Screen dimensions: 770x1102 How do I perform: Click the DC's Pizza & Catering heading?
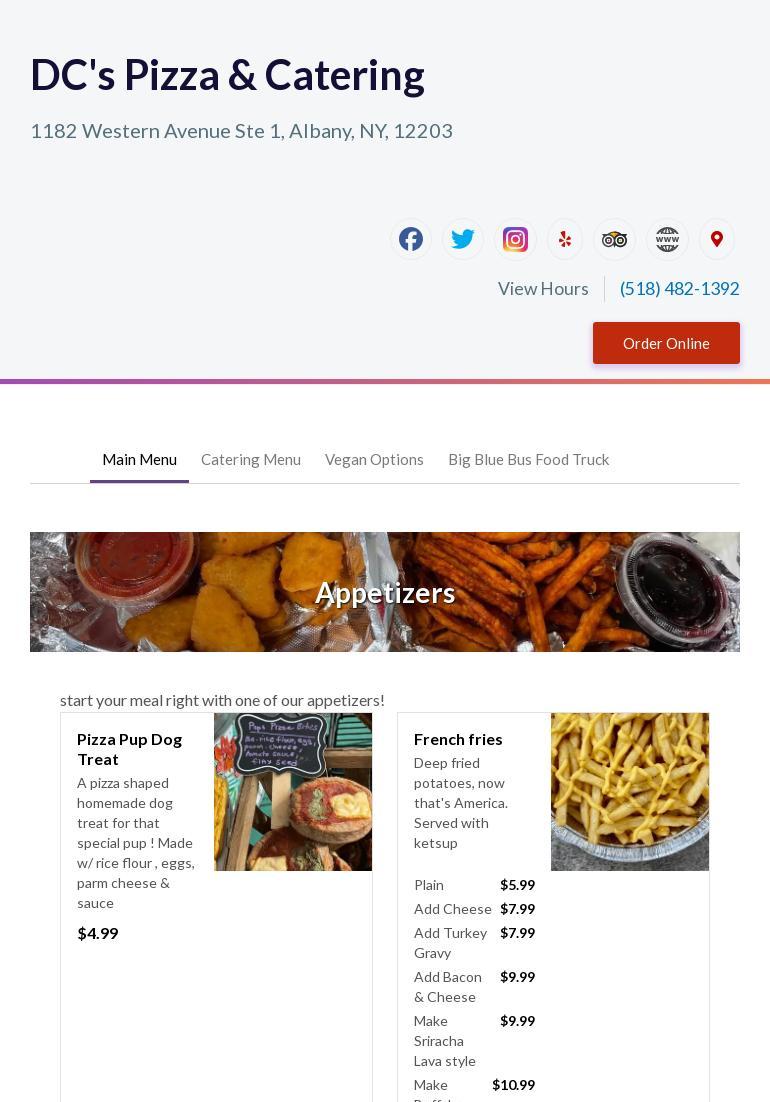(228, 75)
